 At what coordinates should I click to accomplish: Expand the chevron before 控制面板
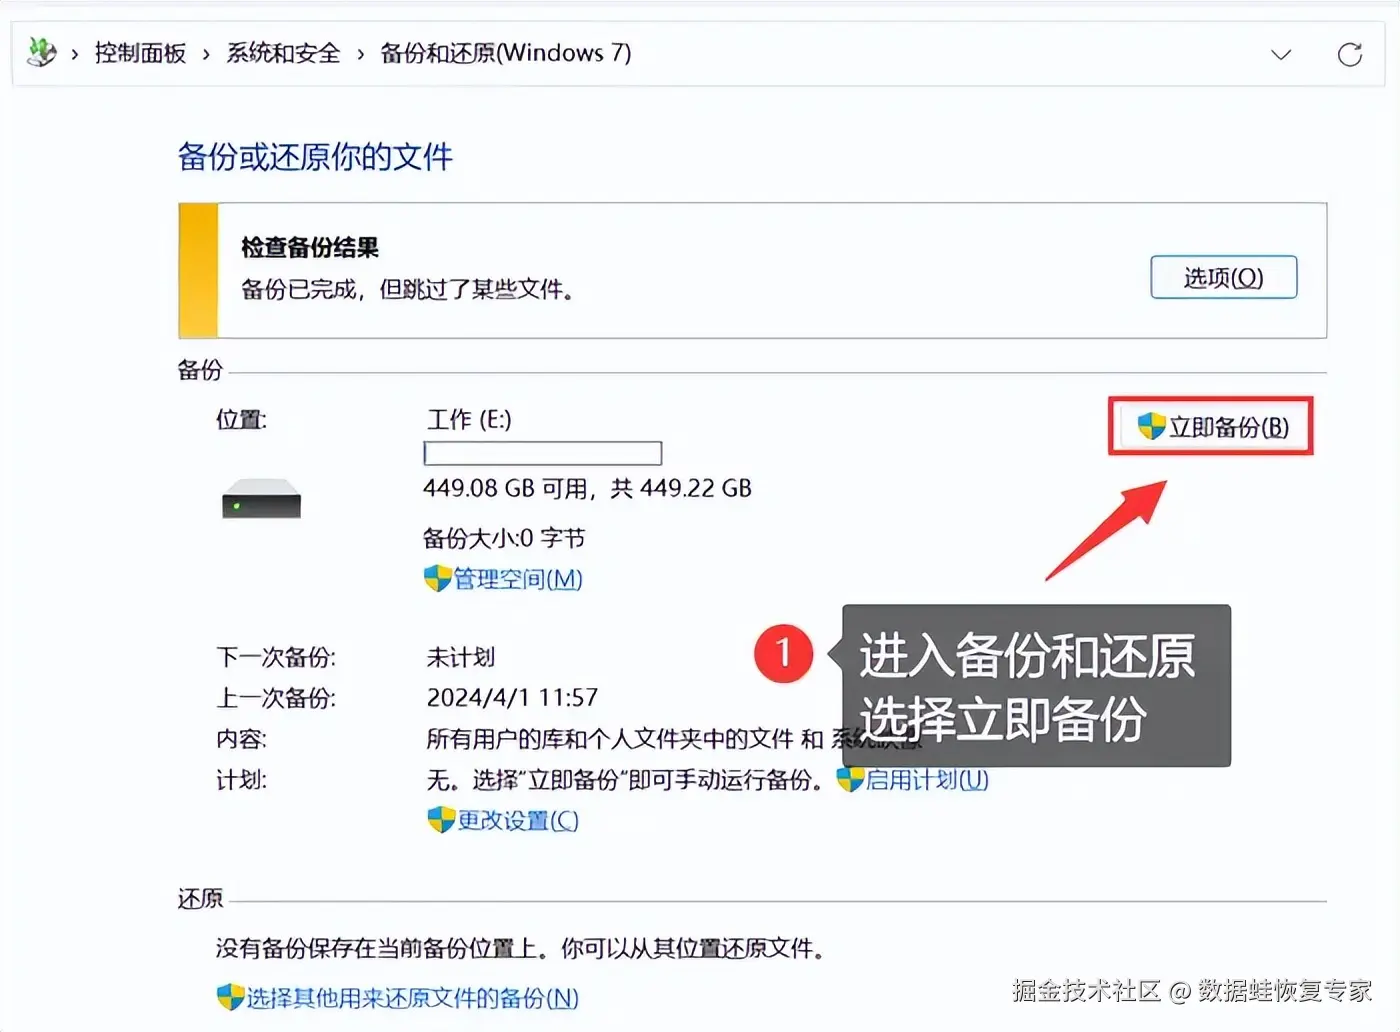coord(75,54)
